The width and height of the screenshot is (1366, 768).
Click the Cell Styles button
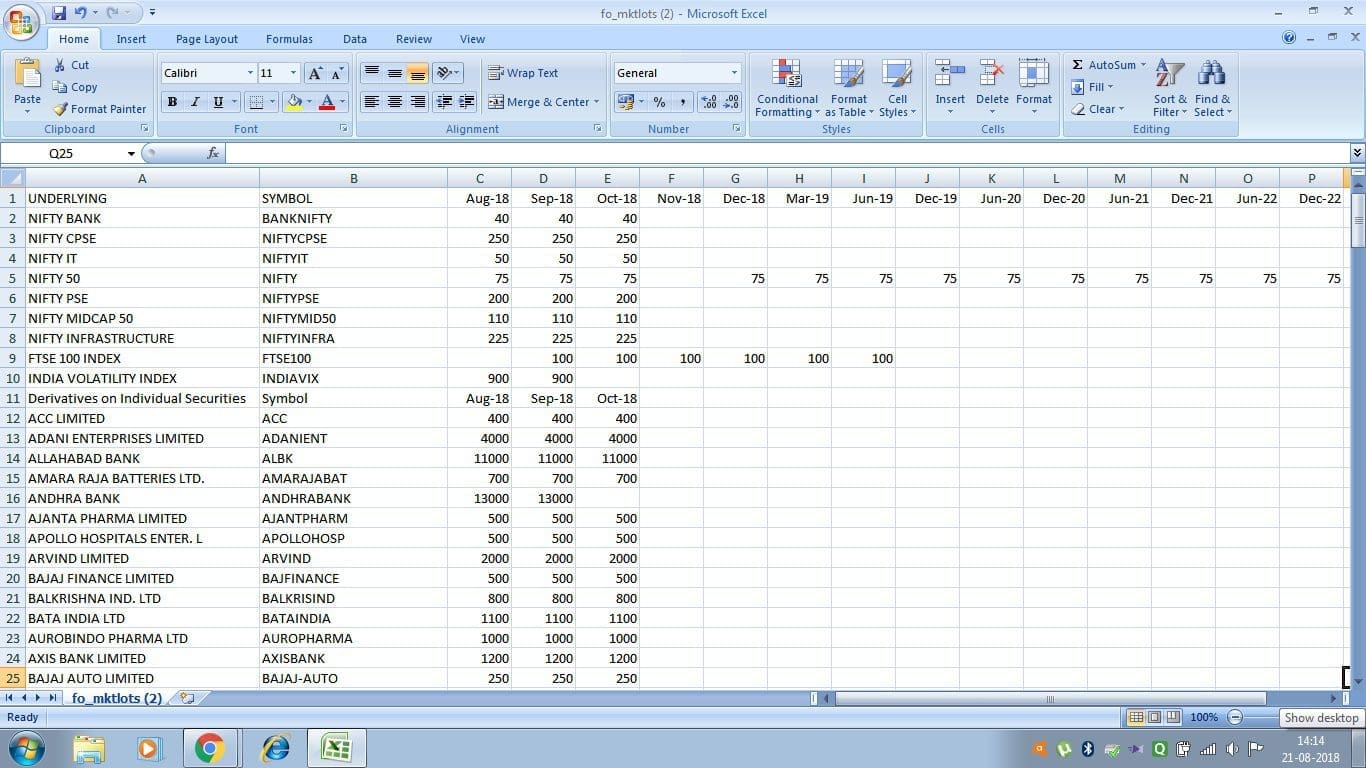(897, 90)
